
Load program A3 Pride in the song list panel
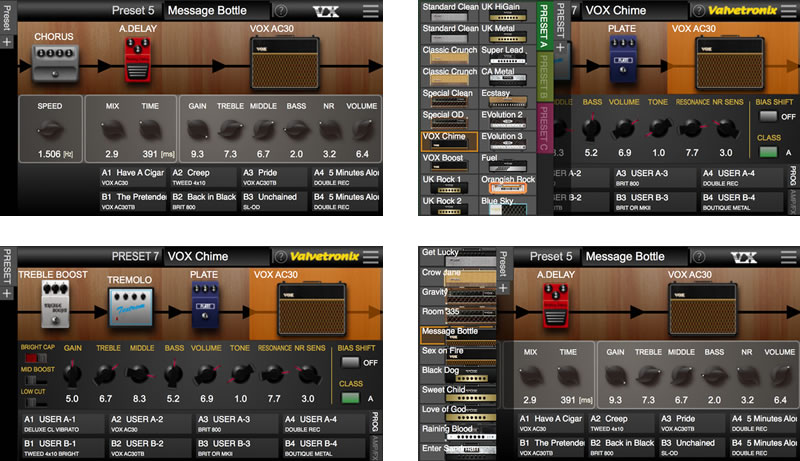692,423
